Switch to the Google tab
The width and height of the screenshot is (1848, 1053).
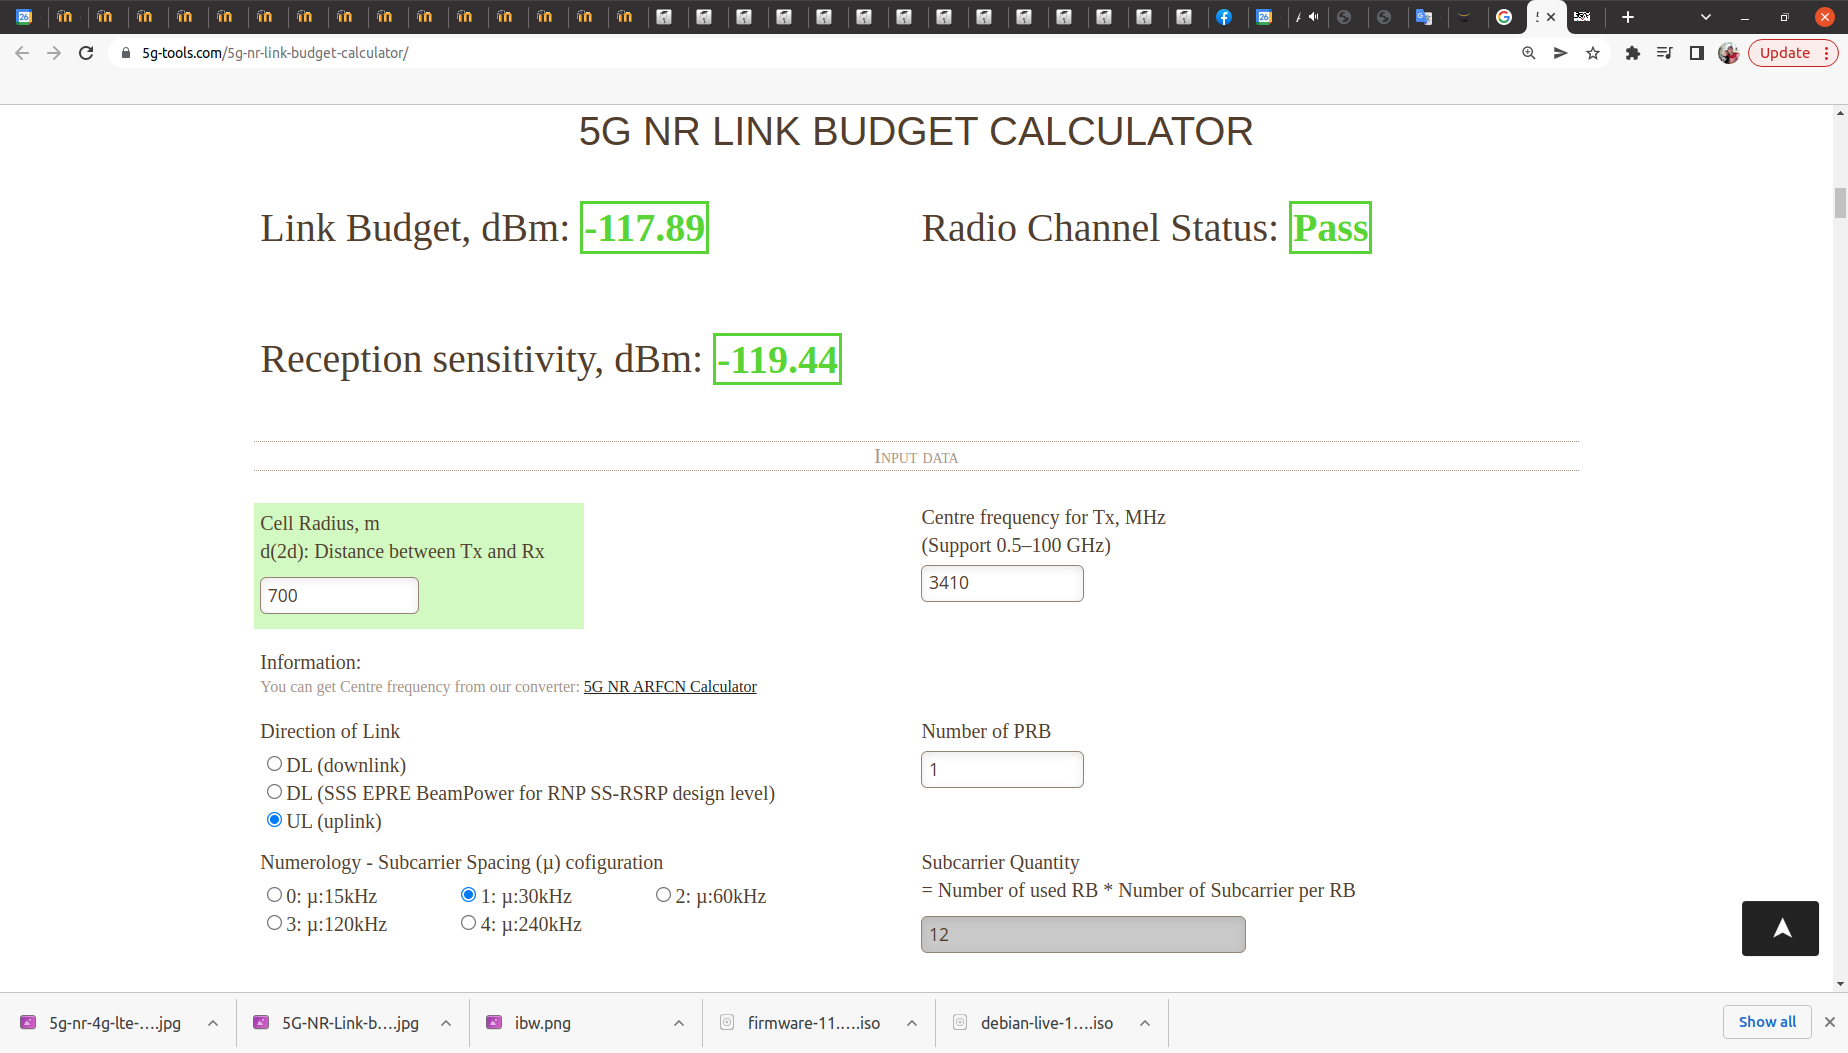(1503, 17)
